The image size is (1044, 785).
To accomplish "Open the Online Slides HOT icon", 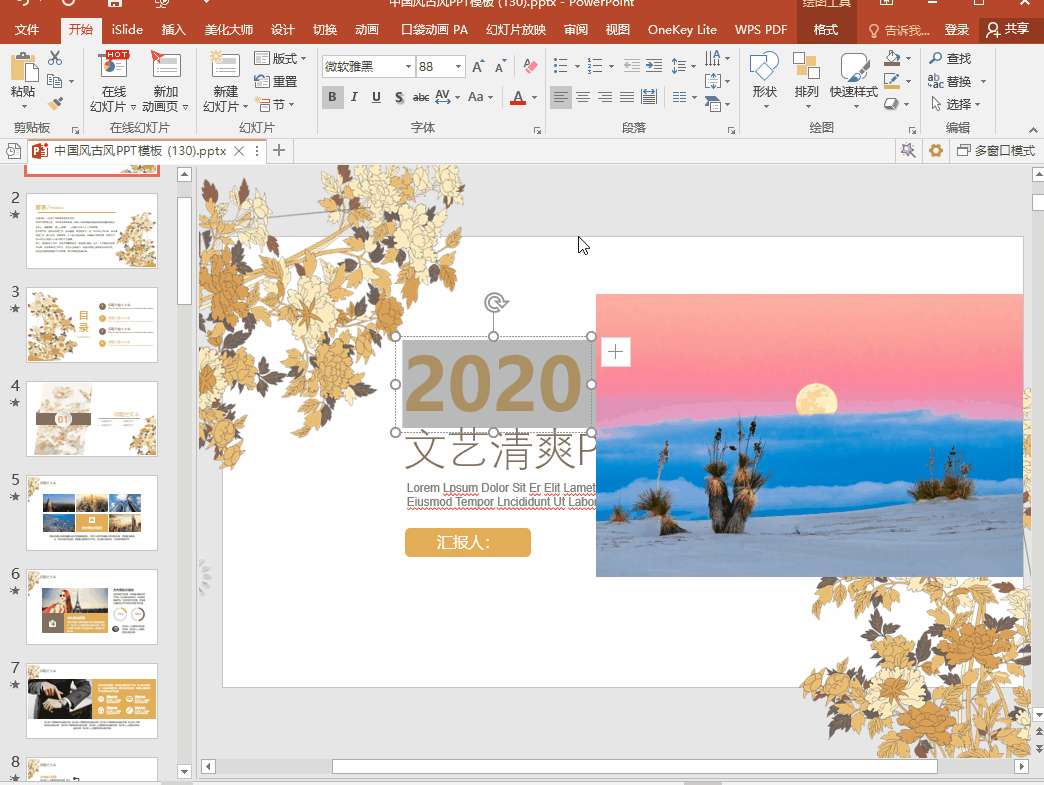I will click(x=114, y=65).
